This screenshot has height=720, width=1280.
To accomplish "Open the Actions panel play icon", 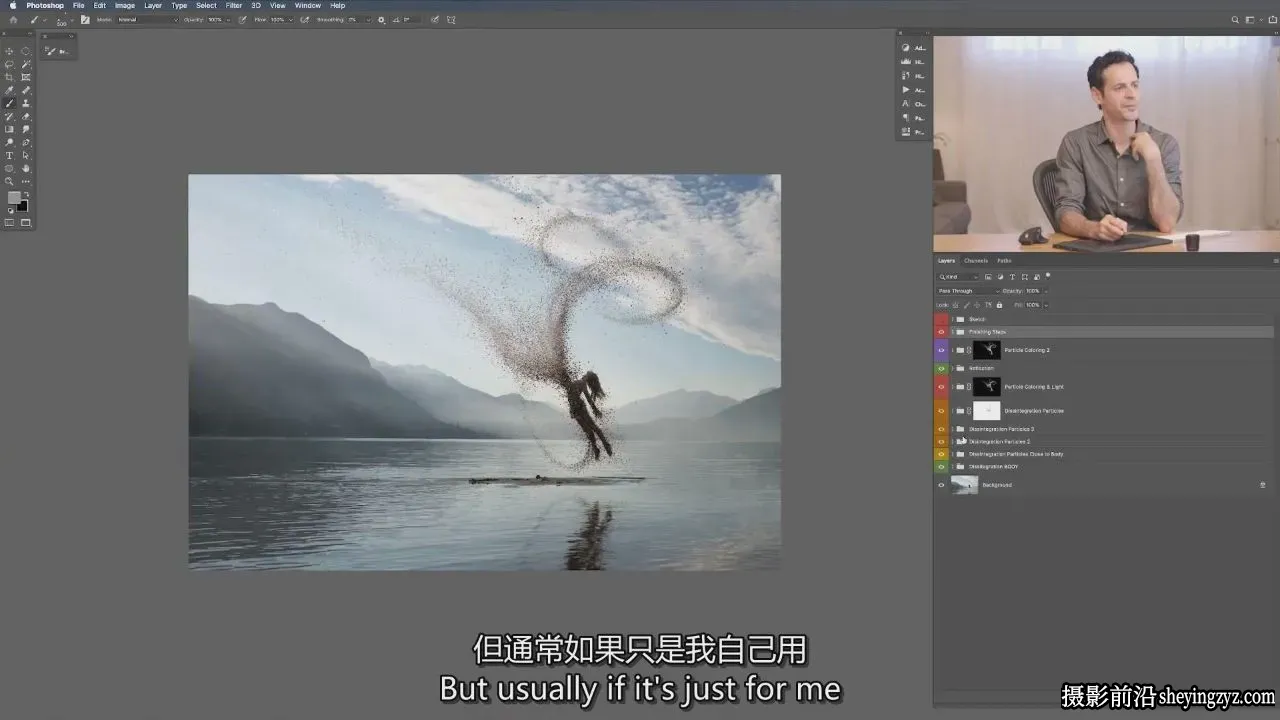I will point(906,89).
